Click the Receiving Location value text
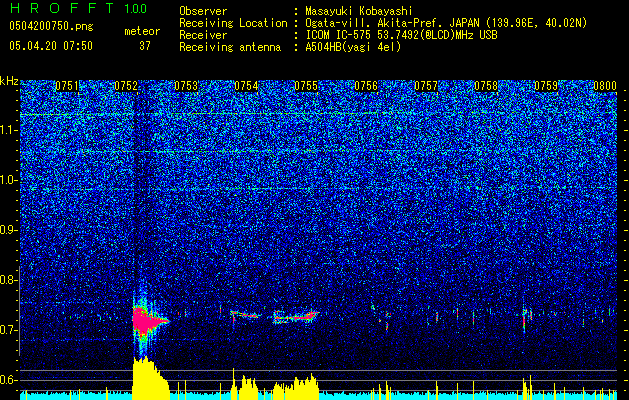This screenshot has width=629, height=400. [x=445, y=23]
